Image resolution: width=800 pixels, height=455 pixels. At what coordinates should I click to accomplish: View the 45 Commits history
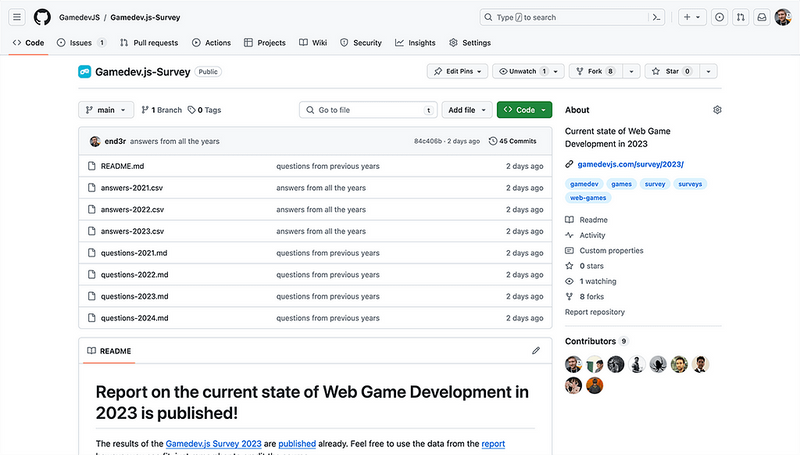(513, 141)
